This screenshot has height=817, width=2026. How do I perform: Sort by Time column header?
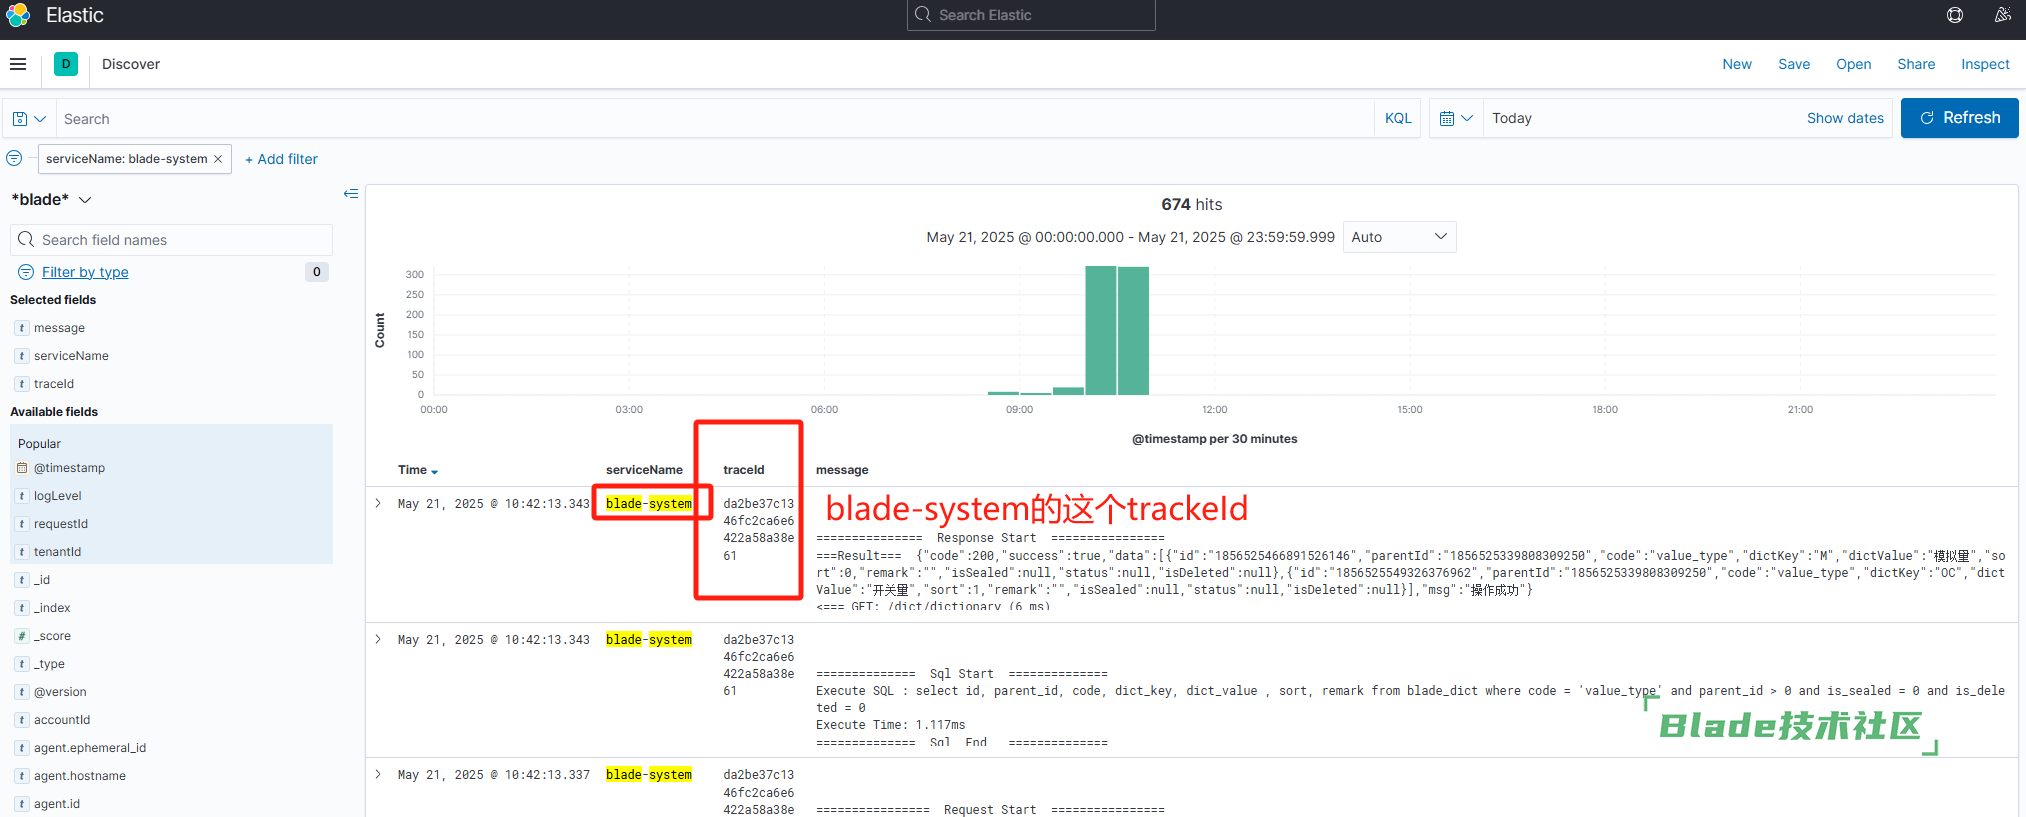pyautogui.click(x=417, y=470)
